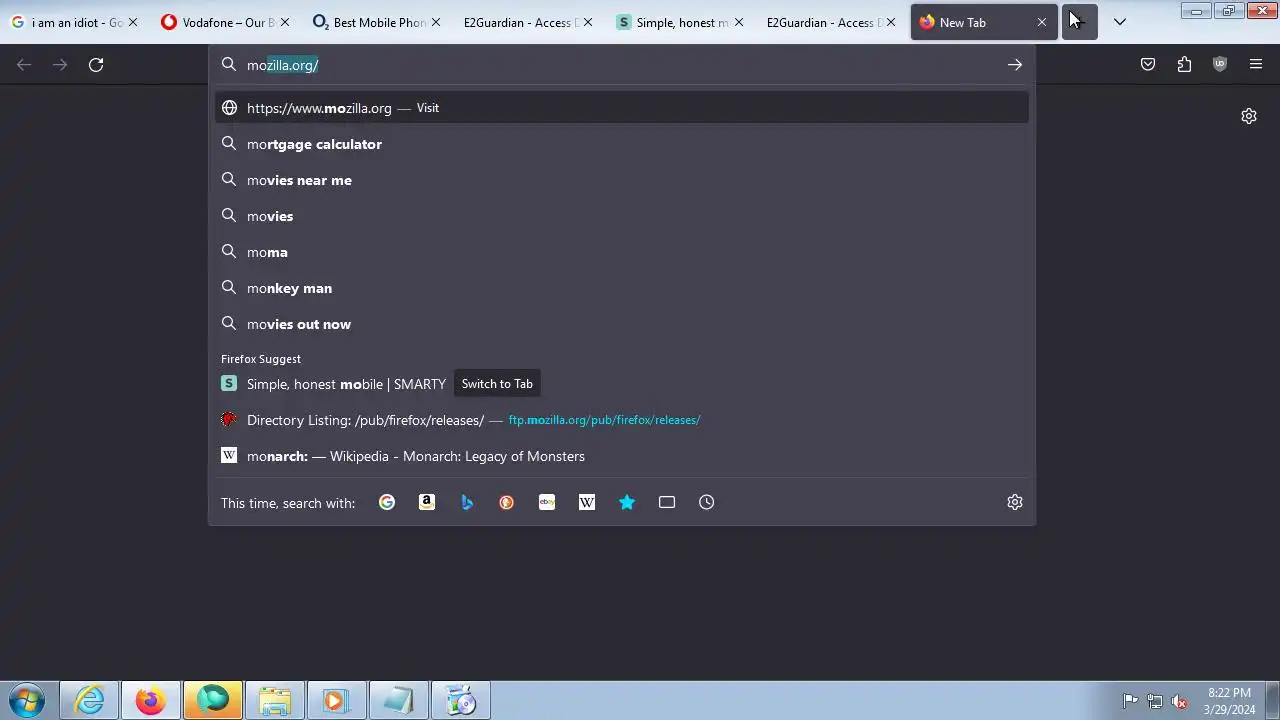Viewport: 1280px width, 720px height.
Task: Open the network tray icon
Action: coord(1155,701)
